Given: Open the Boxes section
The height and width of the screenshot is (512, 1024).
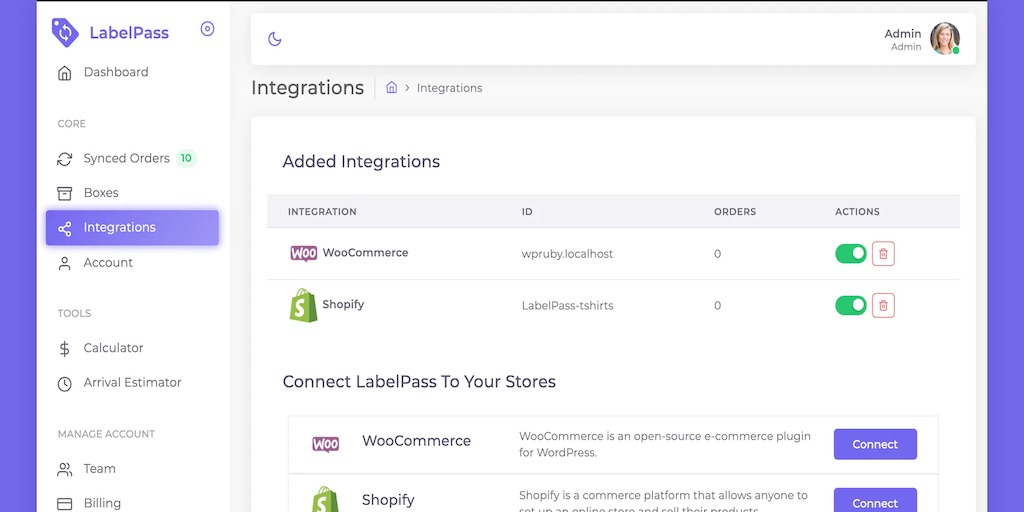Looking at the screenshot, I should pyautogui.click(x=101, y=193).
